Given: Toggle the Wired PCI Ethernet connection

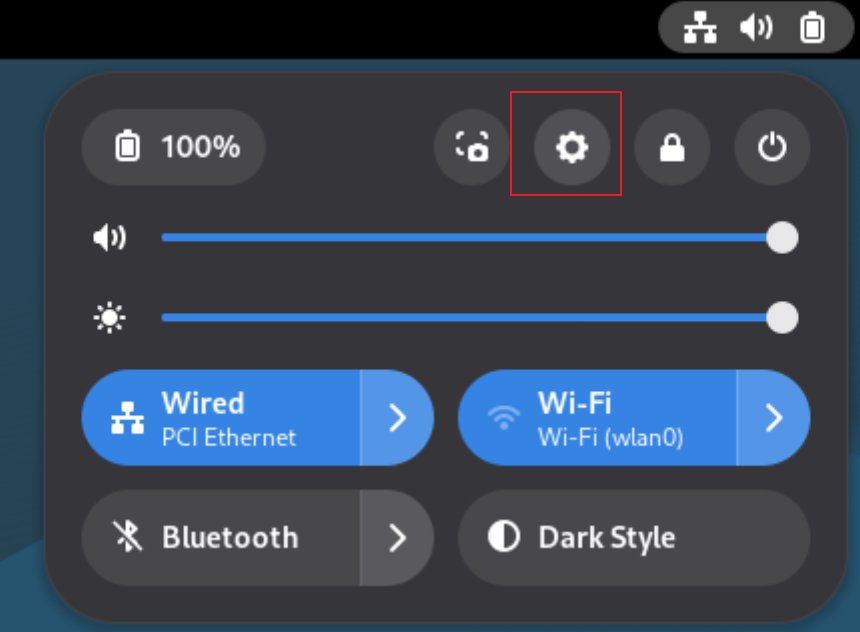Looking at the screenshot, I should pos(220,418).
